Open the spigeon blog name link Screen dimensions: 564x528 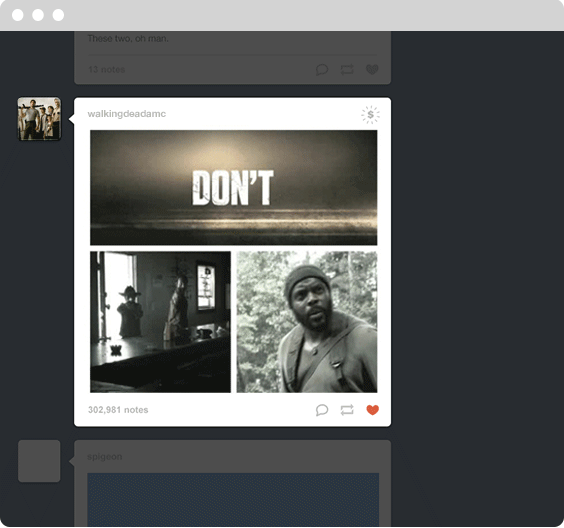(105, 456)
